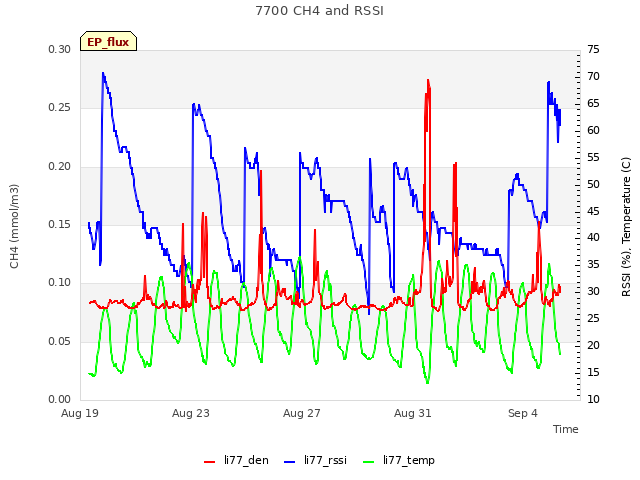This screenshot has width=640, height=480.
Task: Click the chart title 7700 CH4 and RSSI
Action: pos(320,11)
